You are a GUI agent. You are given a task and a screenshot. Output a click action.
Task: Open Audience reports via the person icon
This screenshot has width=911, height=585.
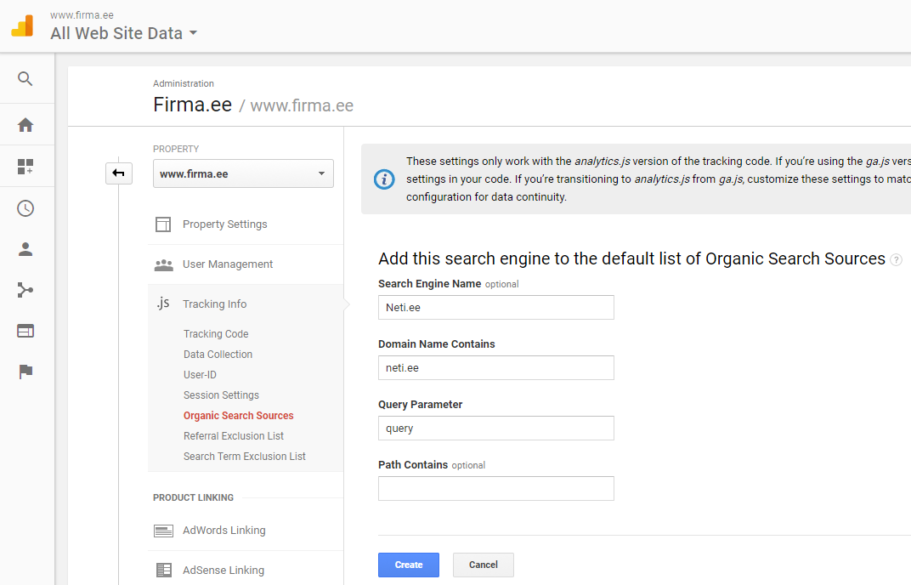tap(26, 249)
